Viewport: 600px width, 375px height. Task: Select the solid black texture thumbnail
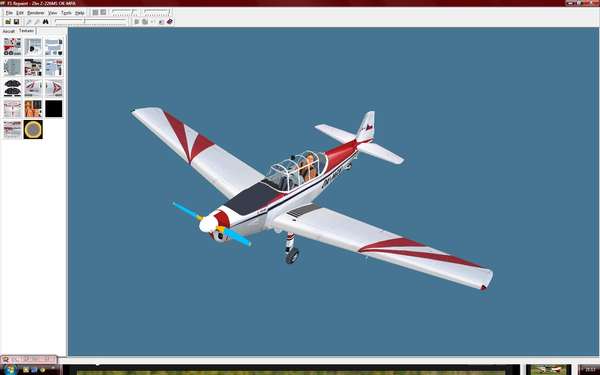(x=54, y=109)
